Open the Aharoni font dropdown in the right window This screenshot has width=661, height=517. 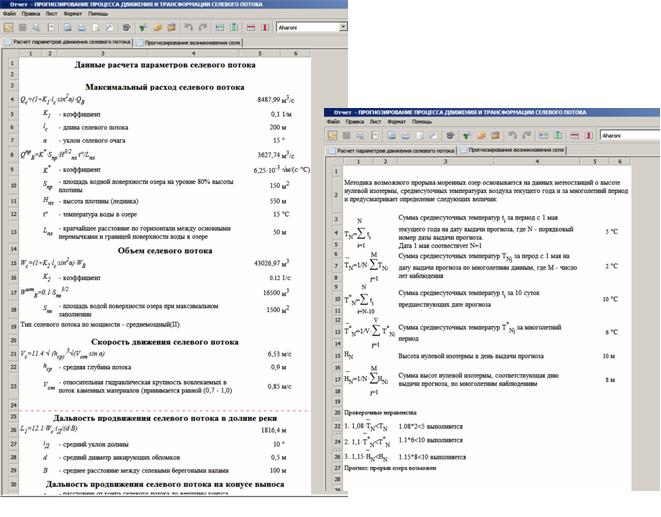pos(628,134)
